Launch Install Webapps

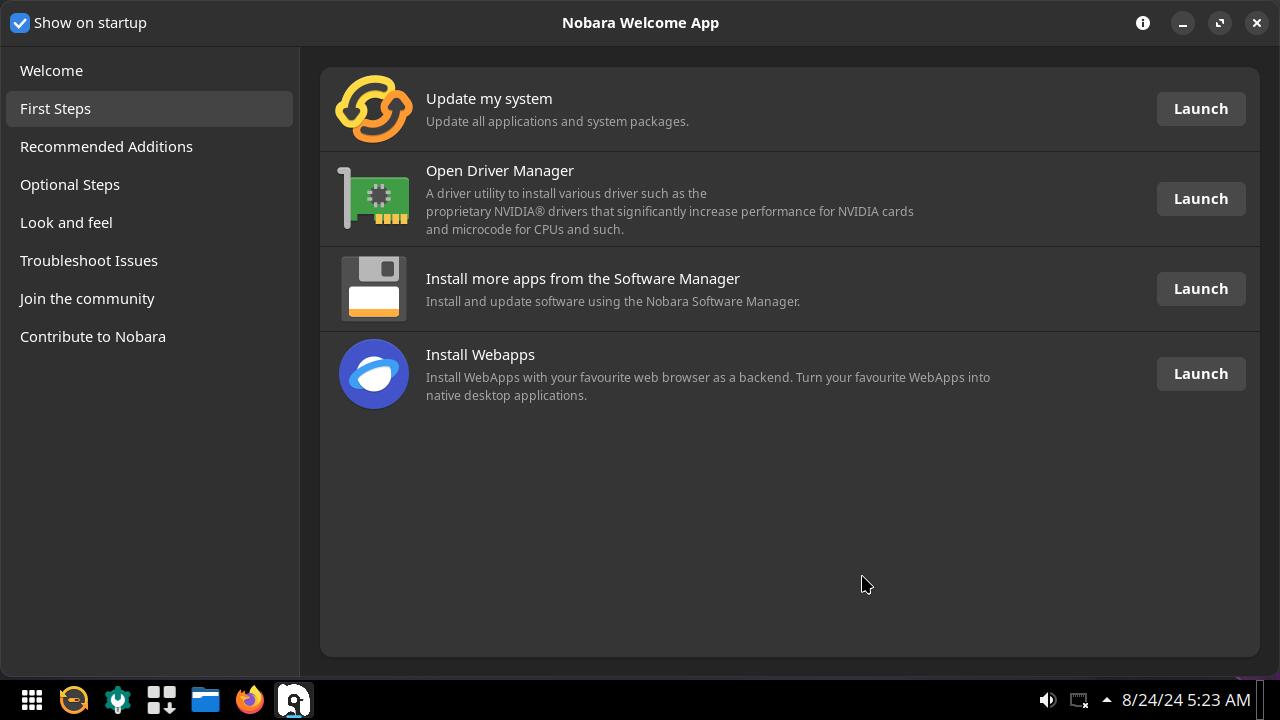[x=1201, y=374]
